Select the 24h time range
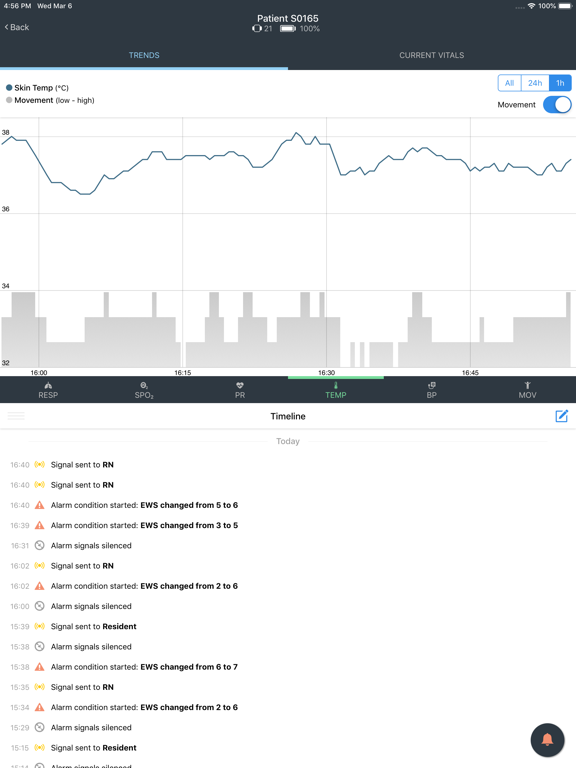This screenshot has height=768, width=576. tap(535, 83)
